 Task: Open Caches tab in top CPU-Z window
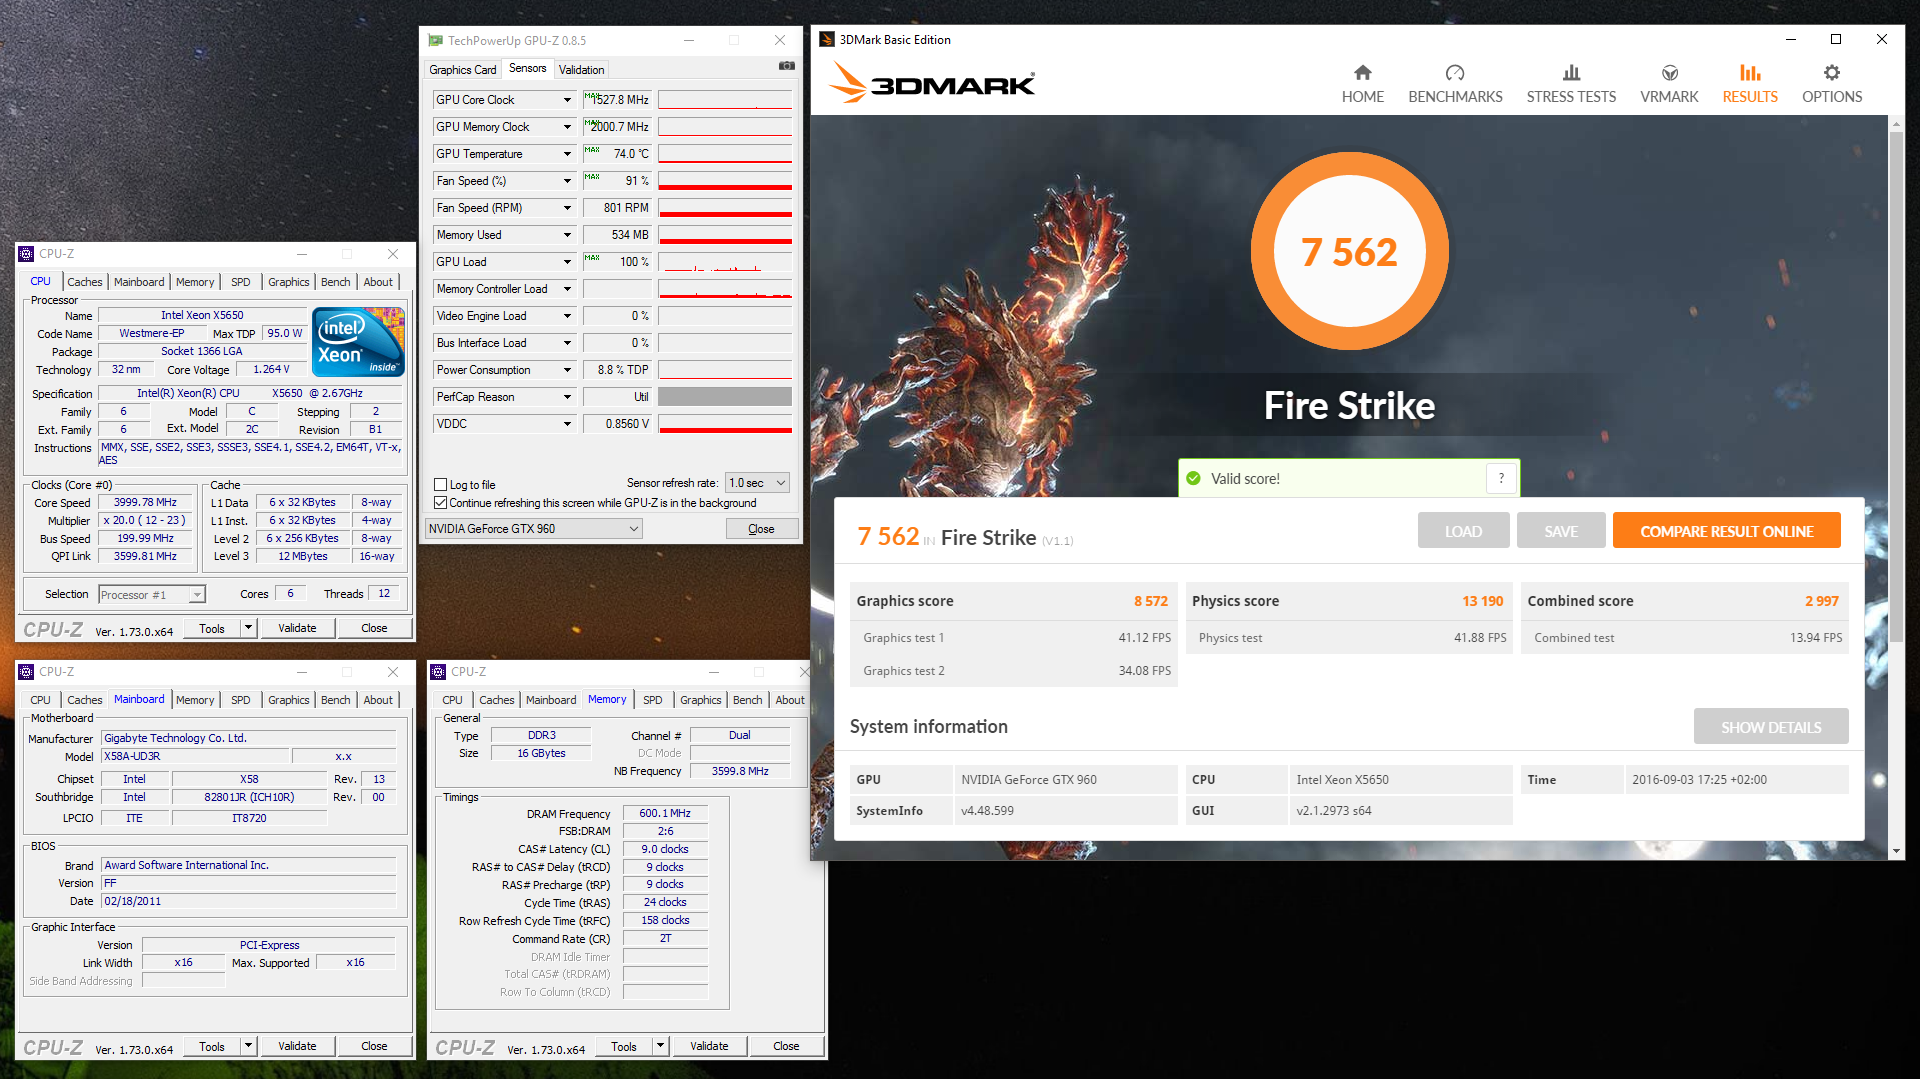85,282
